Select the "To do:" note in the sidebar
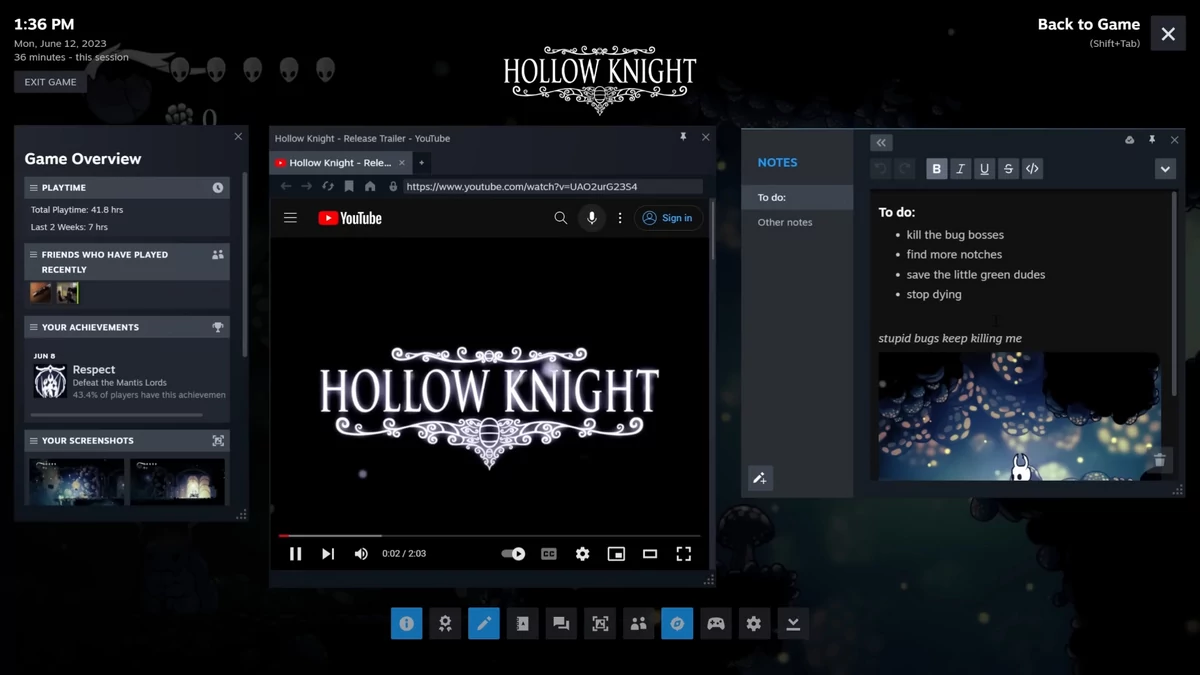 [797, 197]
